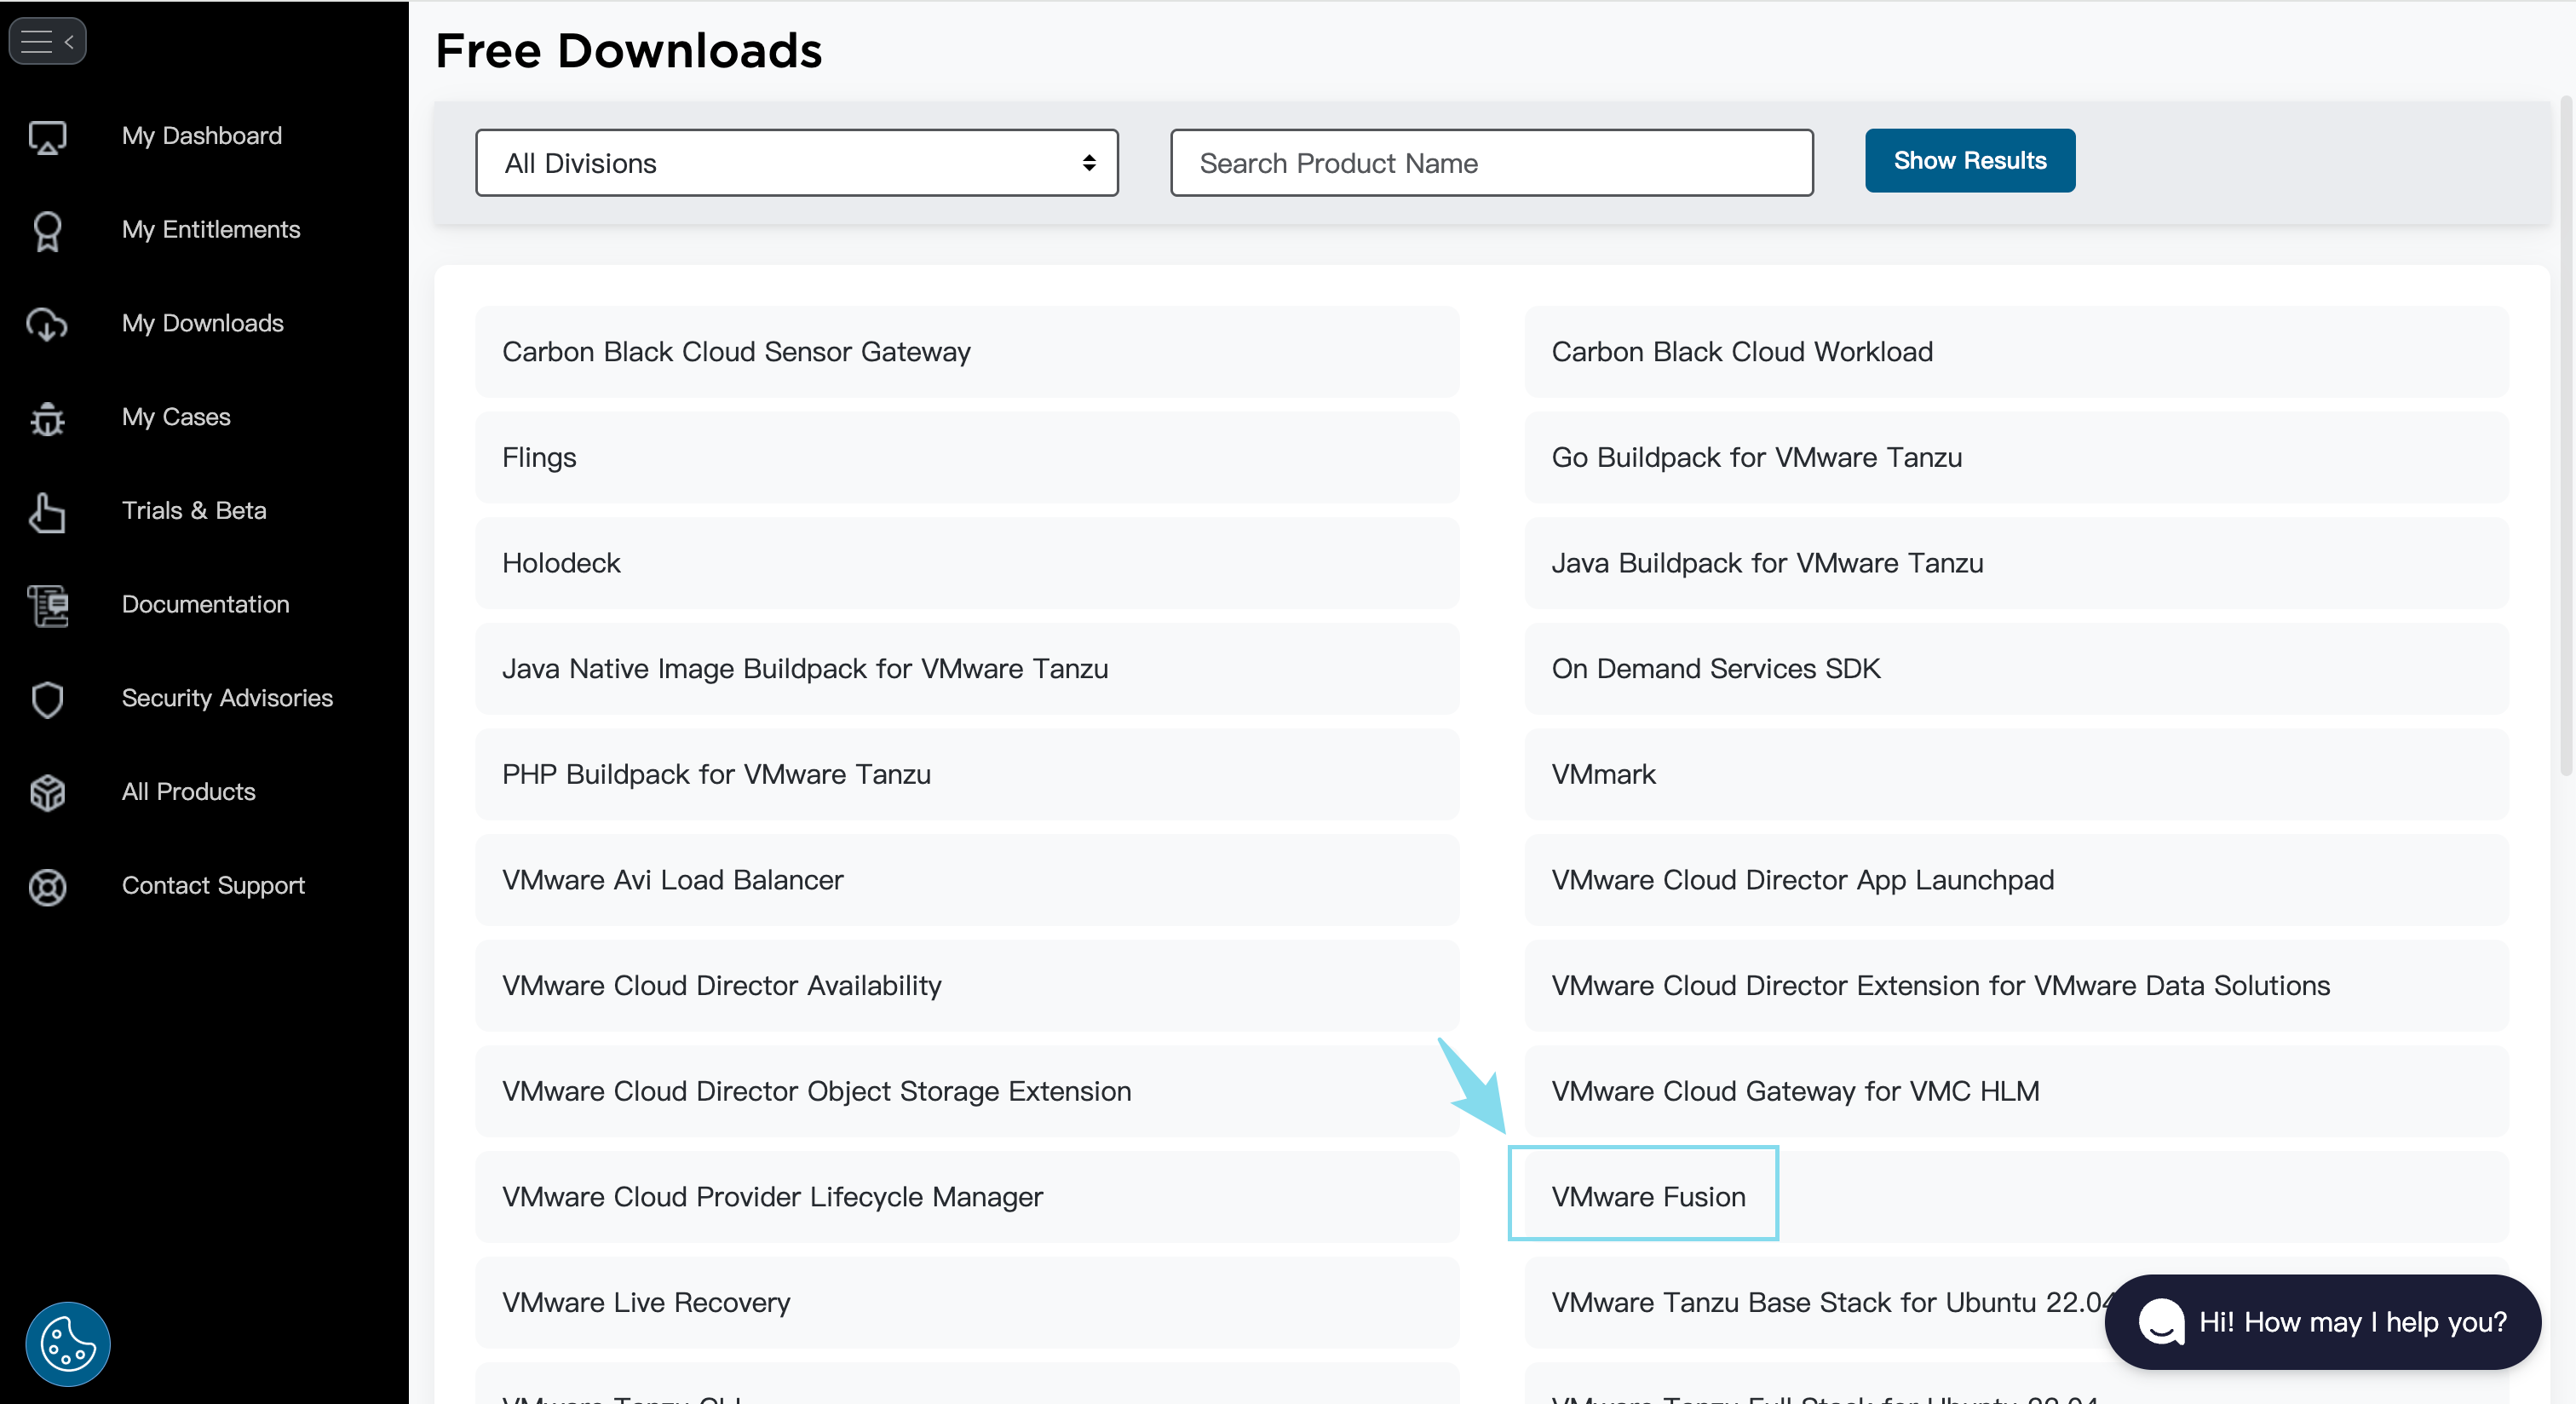The width and height of the screenshot is (2576, 1404).
Task: Open the Contact Support page
Action: coord(213,886)
